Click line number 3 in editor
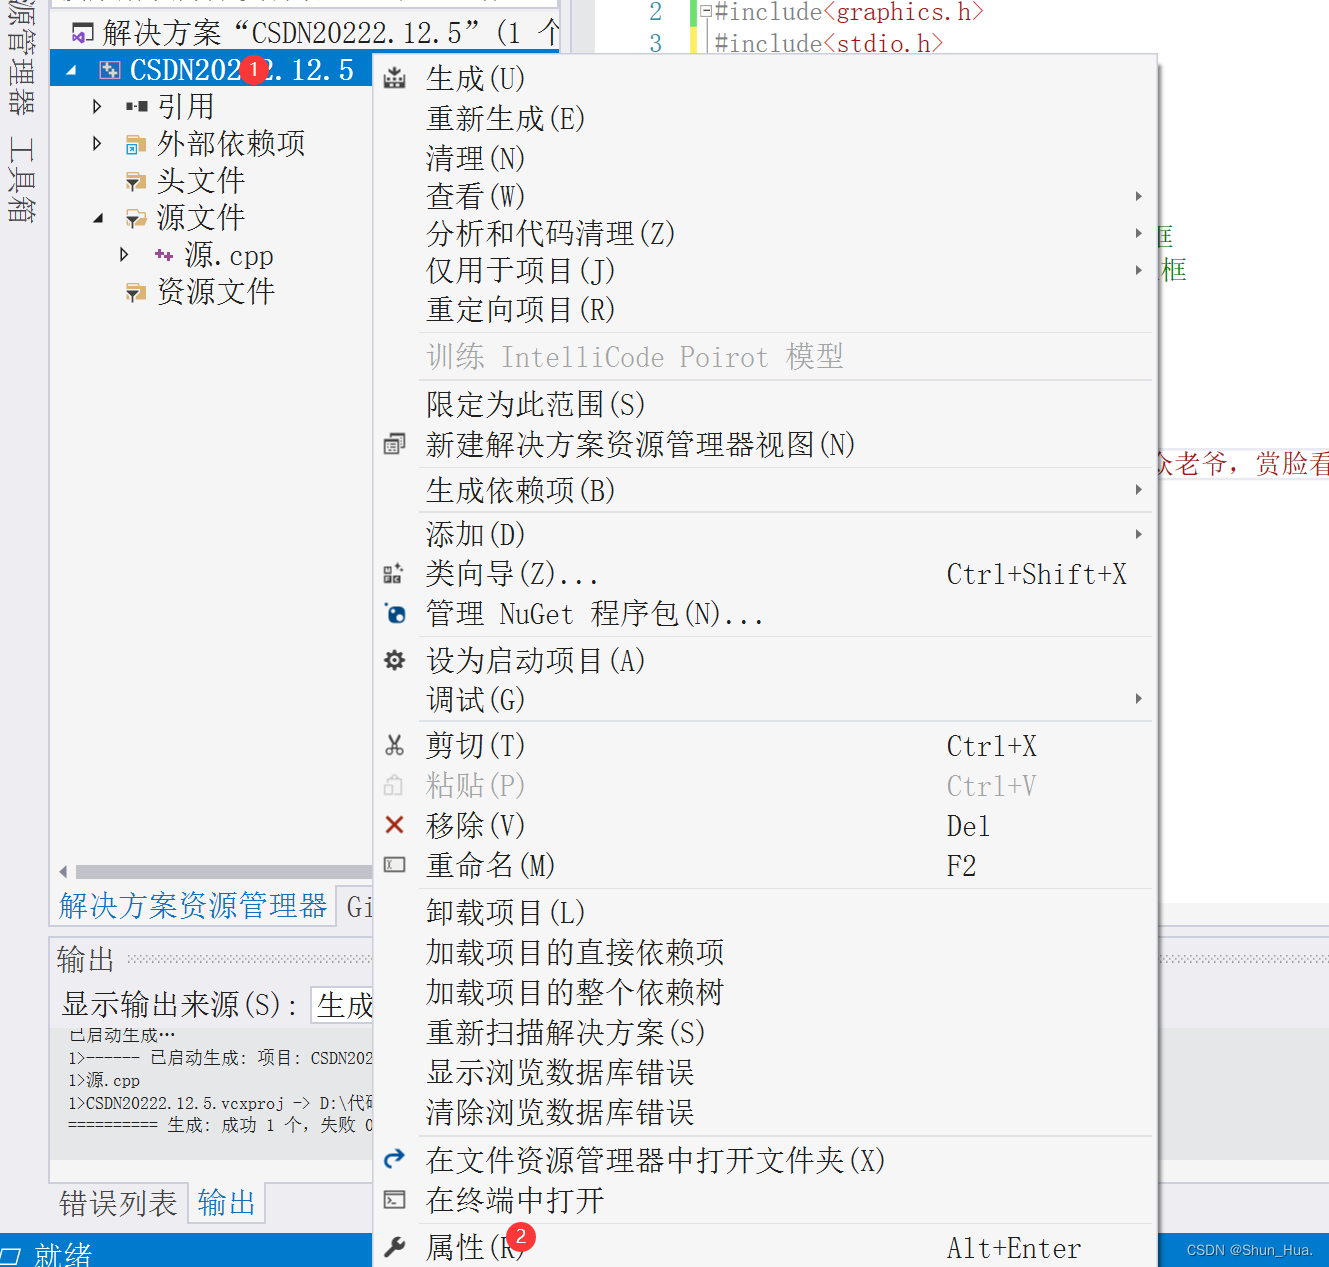Image resolution: width=1329 pixels, height=1267 pixels. [x=655, y=43]
